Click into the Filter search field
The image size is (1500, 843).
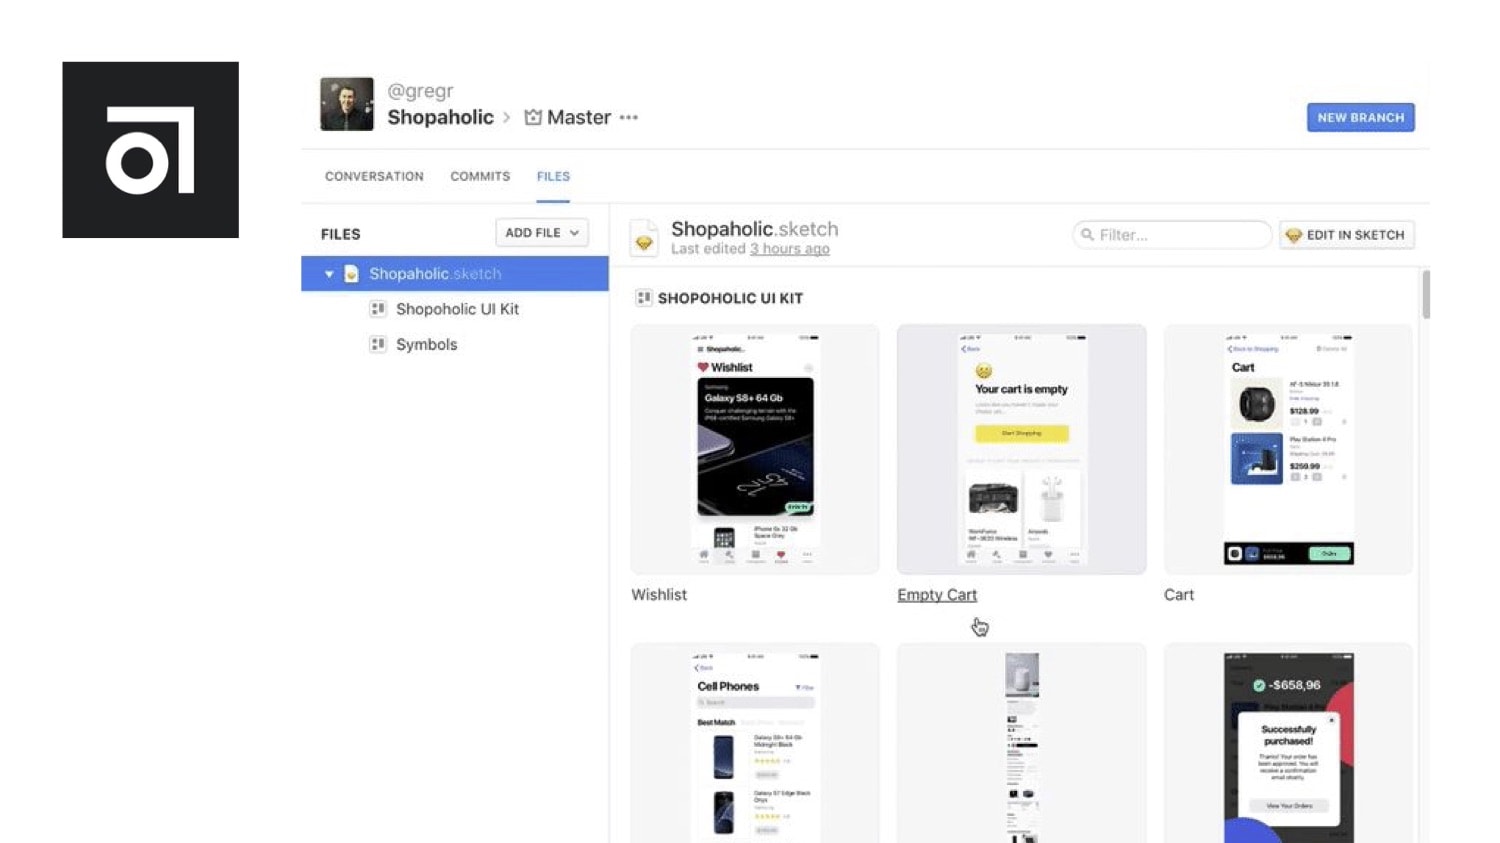(x=1171, y=235)
